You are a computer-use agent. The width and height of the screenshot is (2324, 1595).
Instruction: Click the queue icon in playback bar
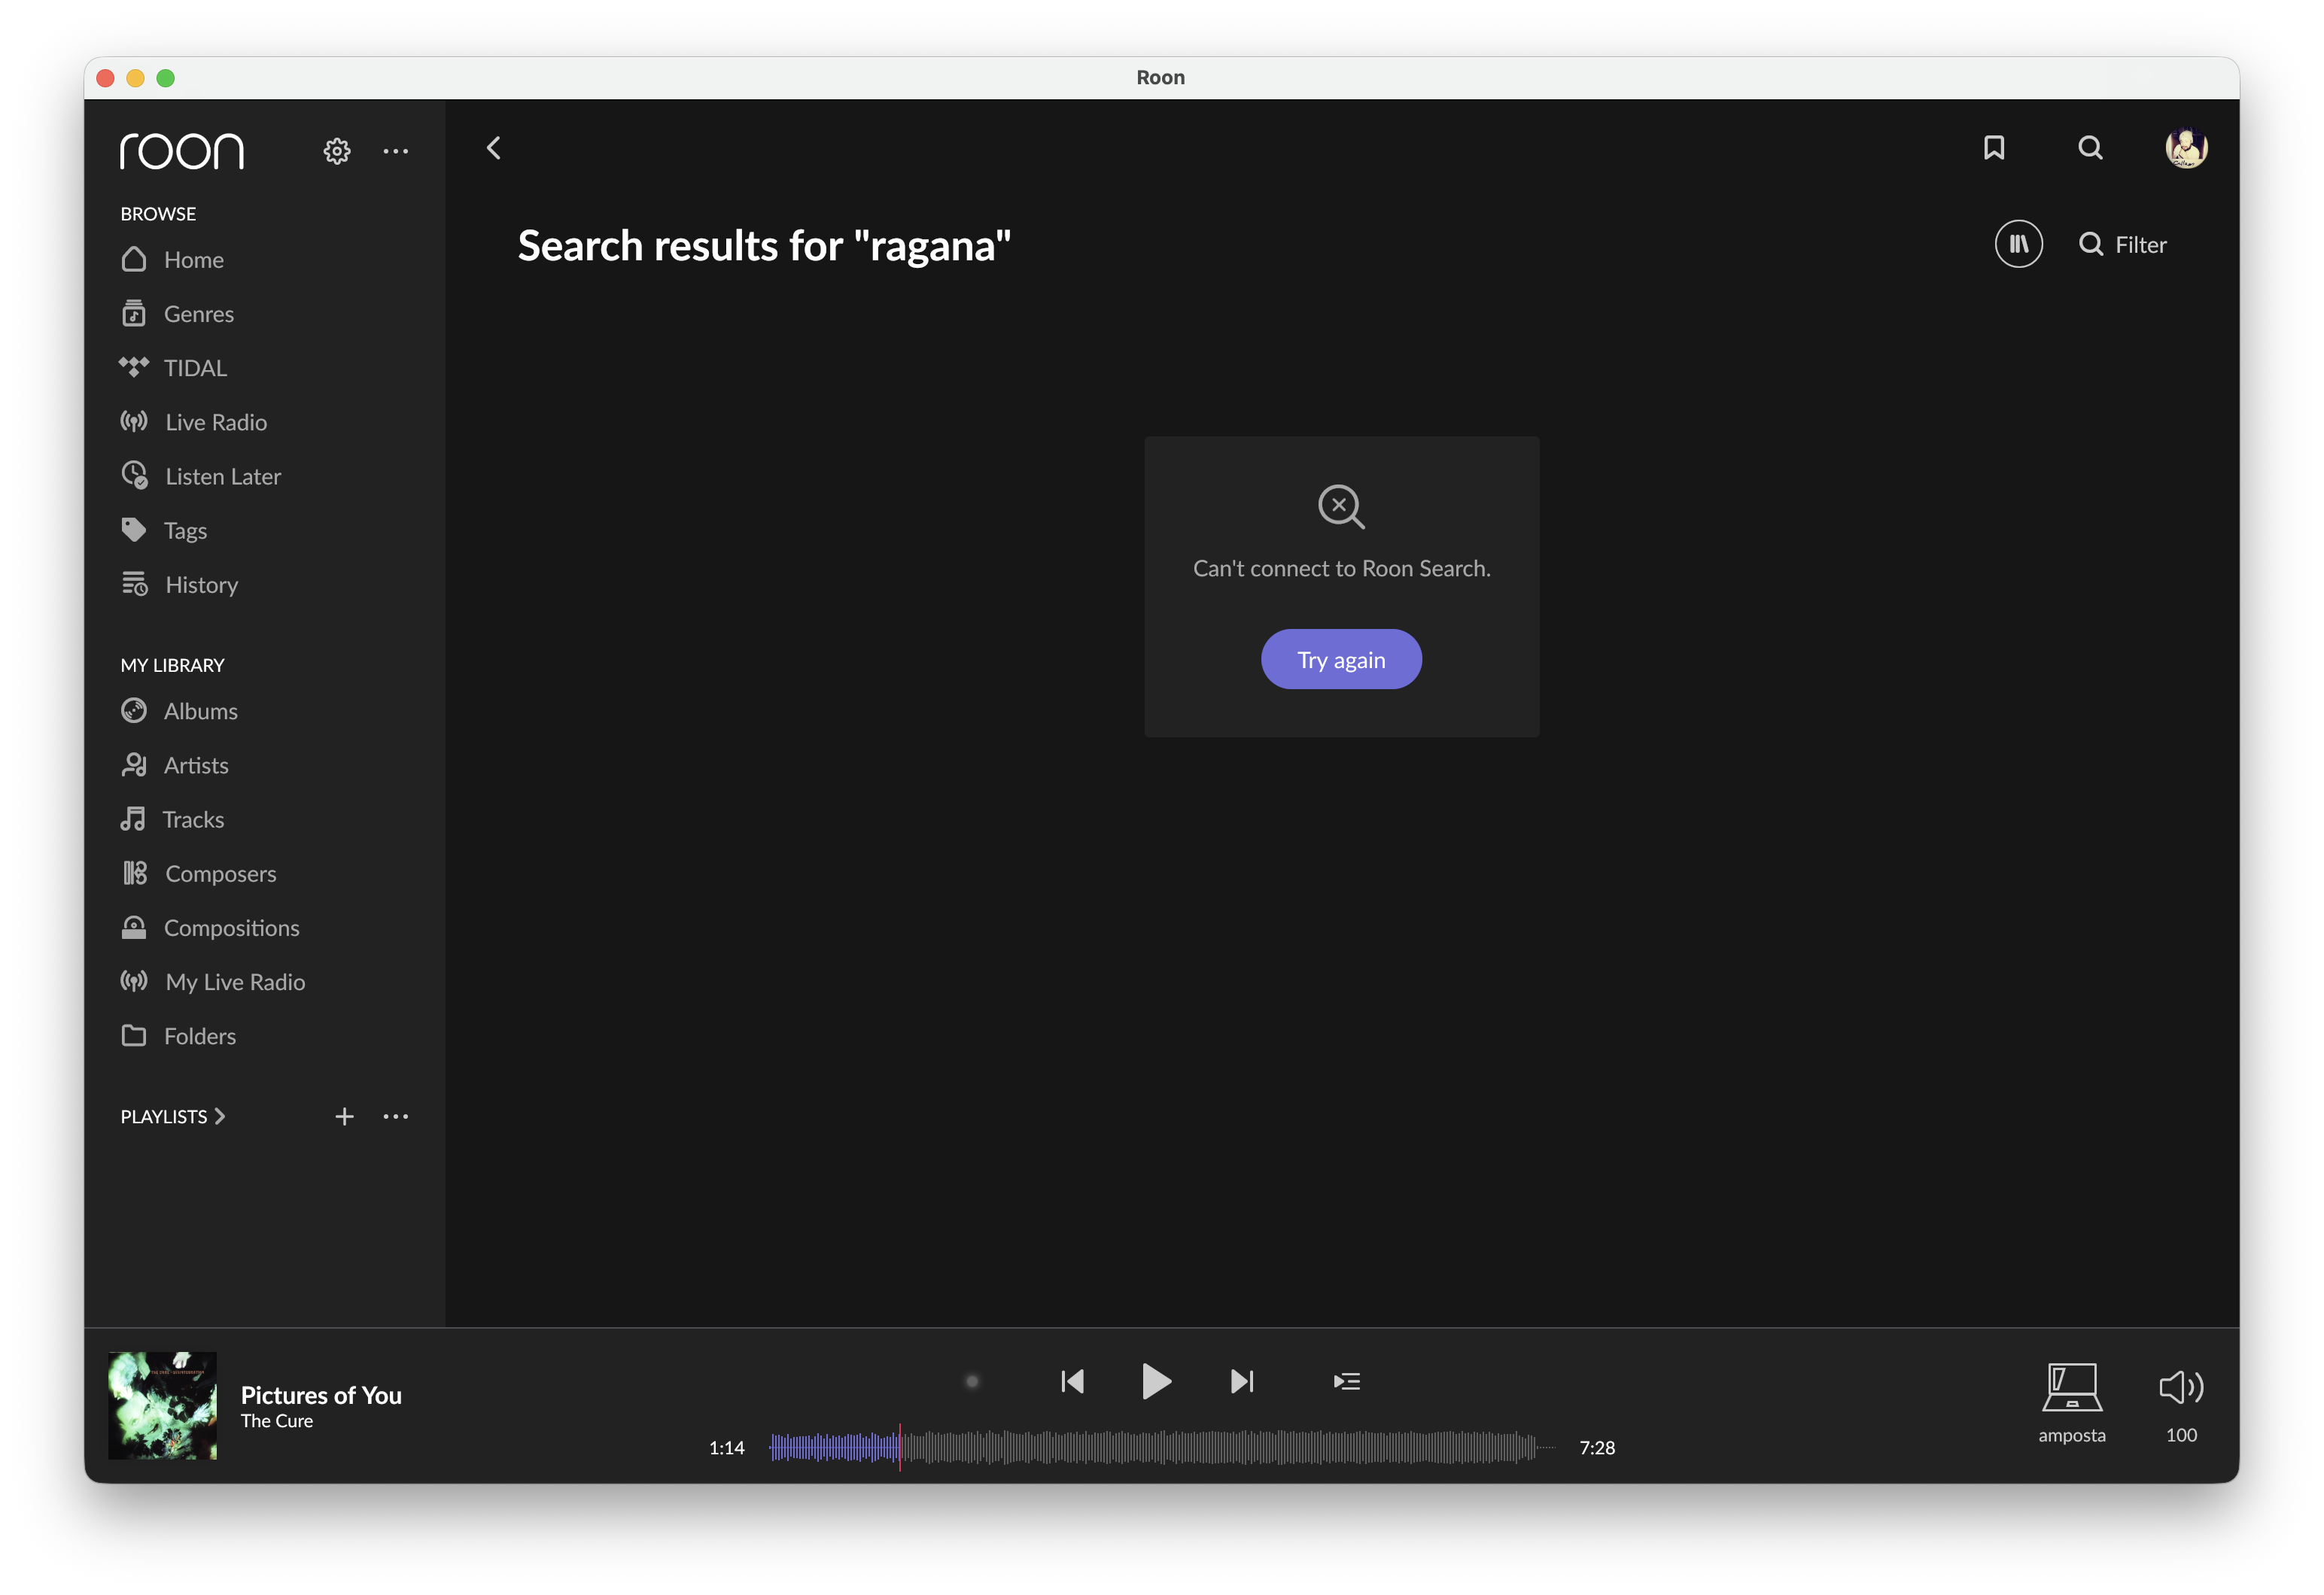point(1346,1381)
